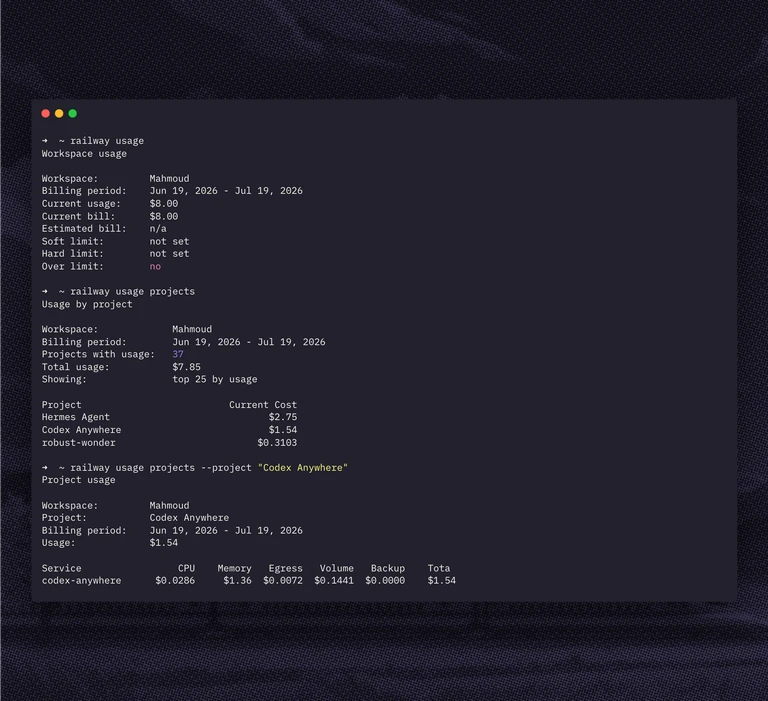Screen dimensions: 768x701
Task: Click the yellow minimize window button
Action: click(x=59, y=114)
